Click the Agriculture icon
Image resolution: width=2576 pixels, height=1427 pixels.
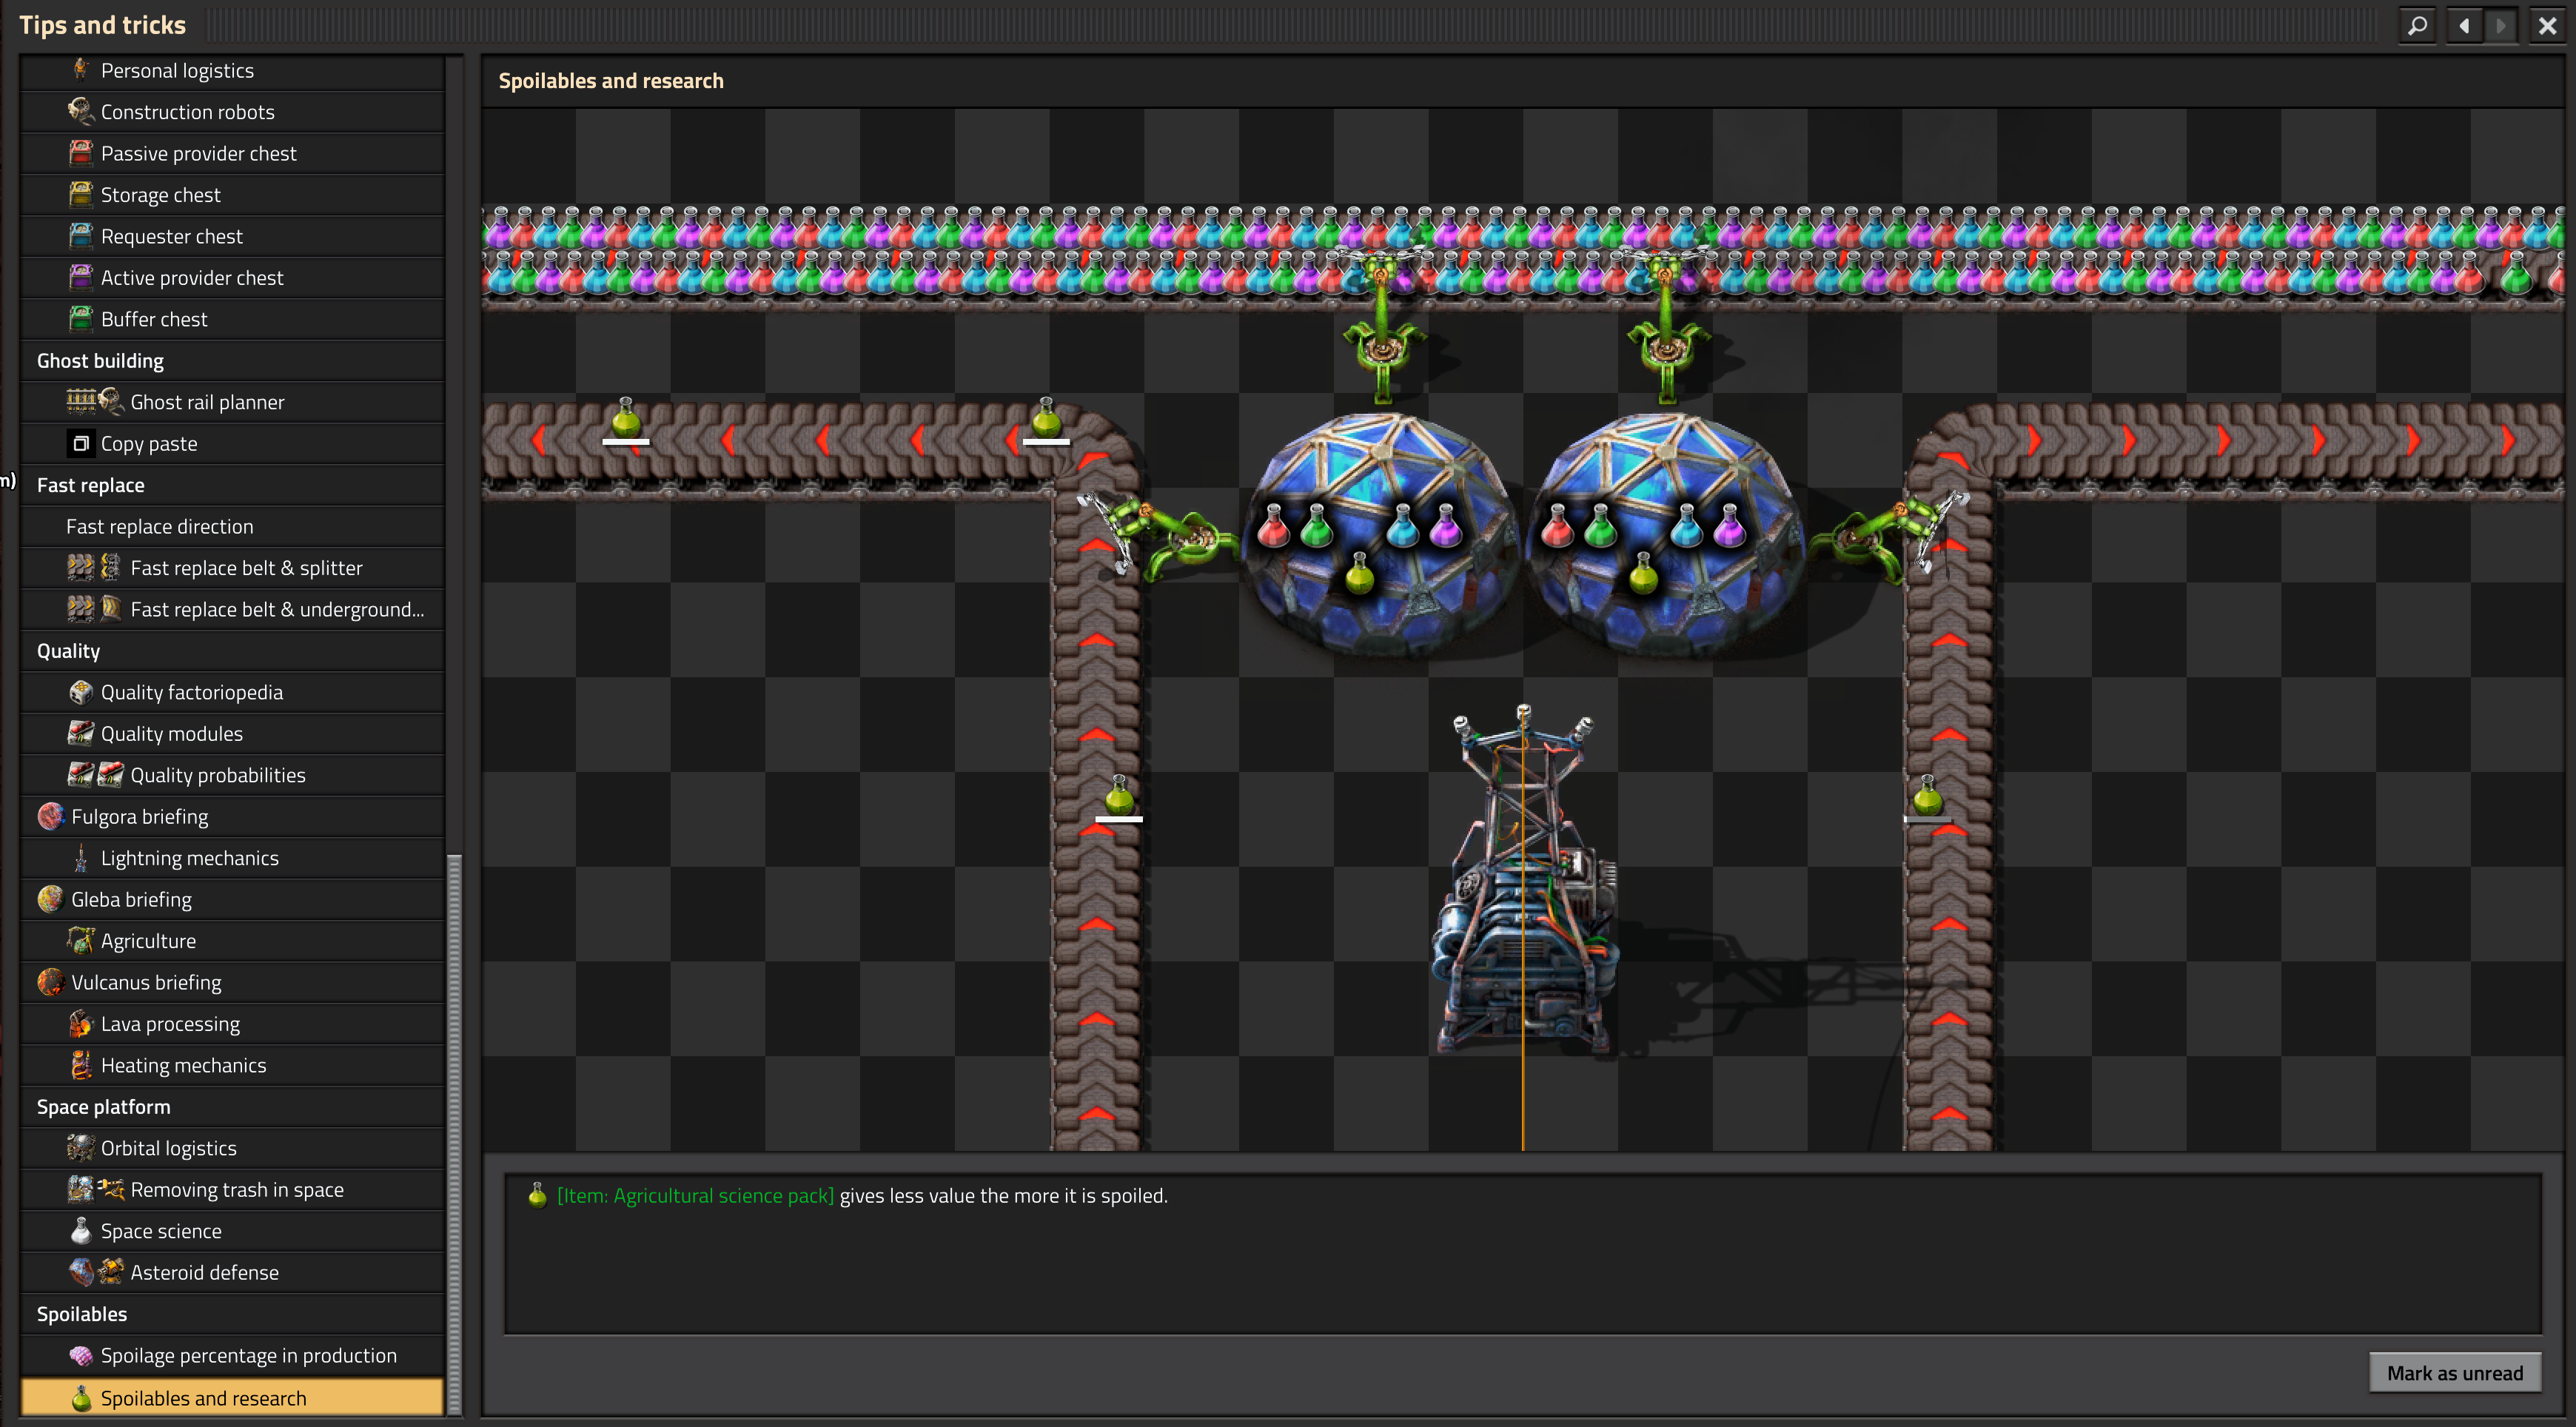click(x=81, y=941)
